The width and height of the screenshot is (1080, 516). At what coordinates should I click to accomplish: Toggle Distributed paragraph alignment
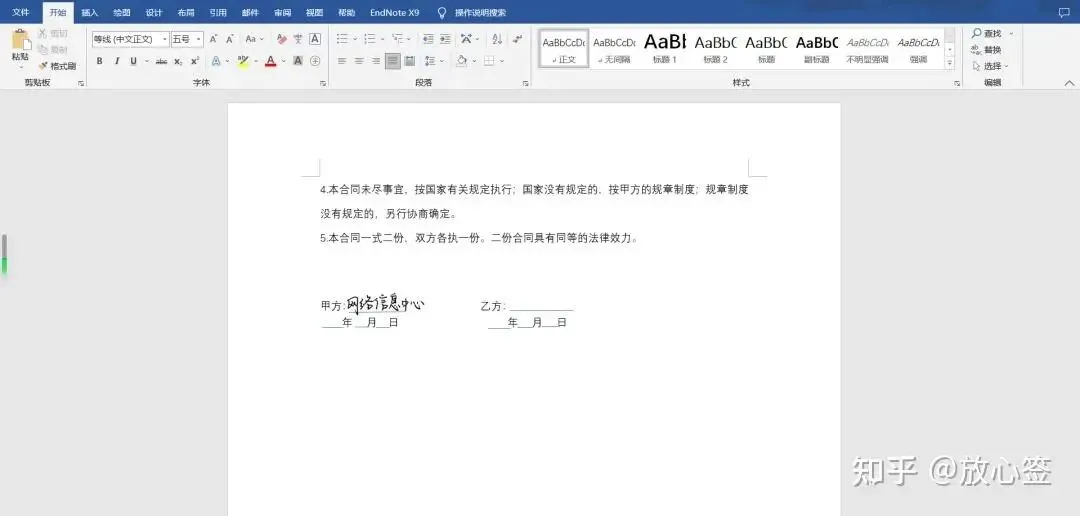pyautogui.click(x=410, y=61)
